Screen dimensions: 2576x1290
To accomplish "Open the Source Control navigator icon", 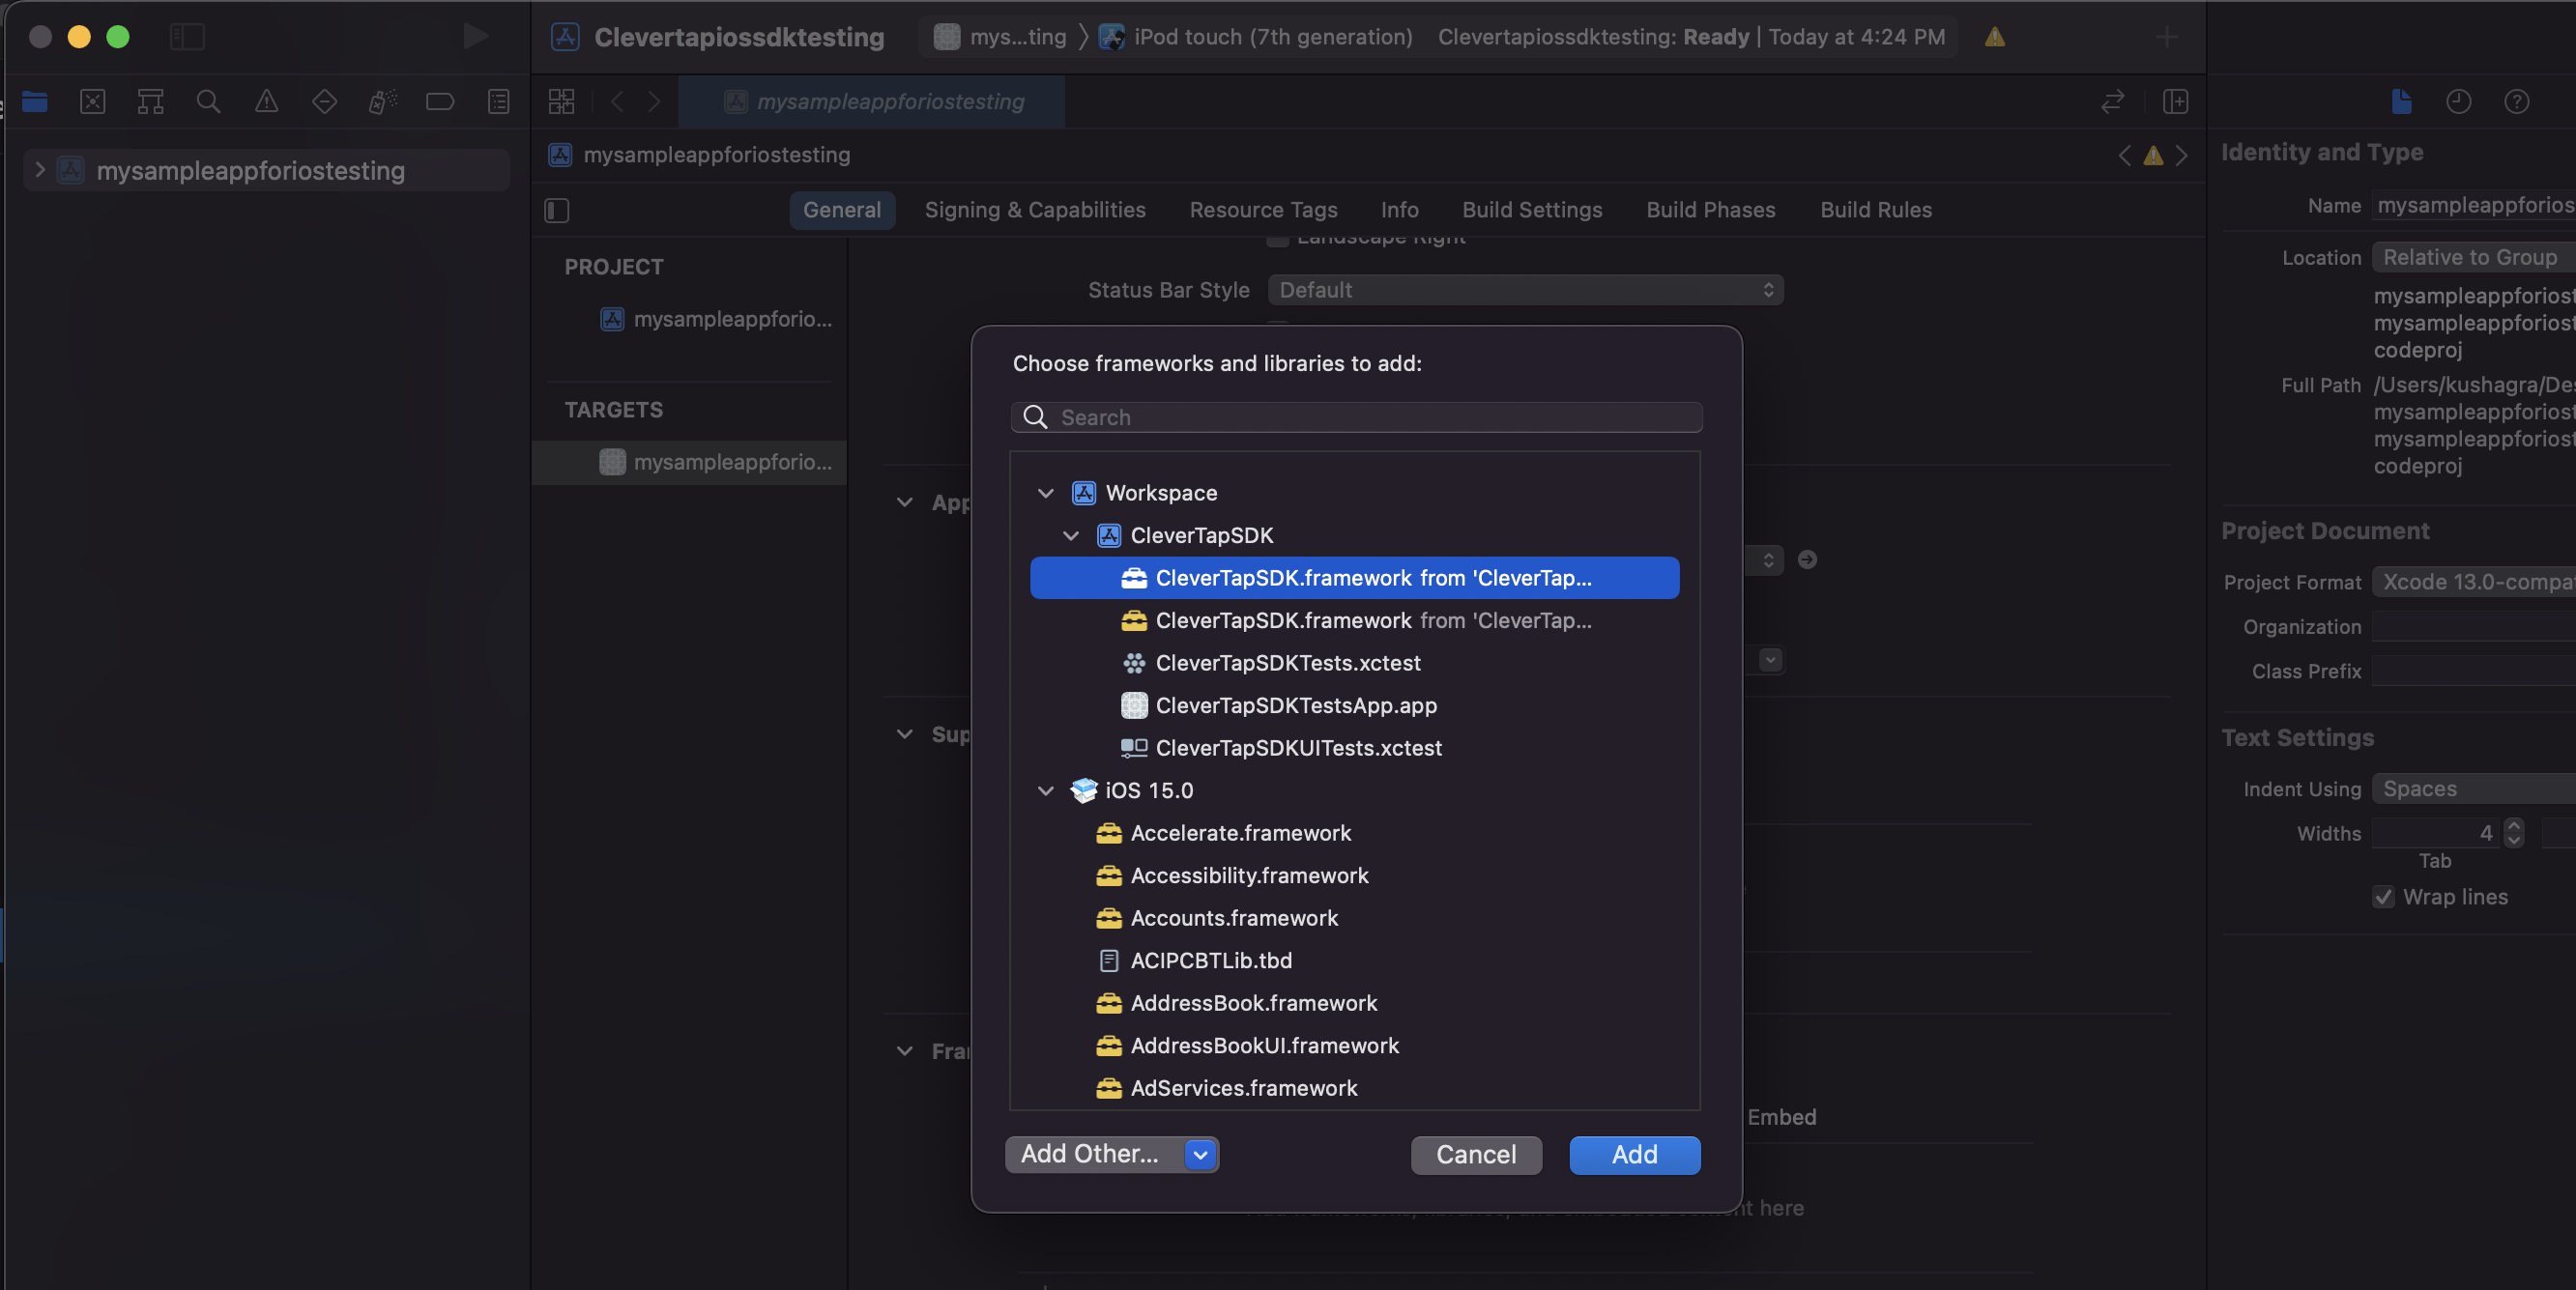I will click(x=93, y=101).
